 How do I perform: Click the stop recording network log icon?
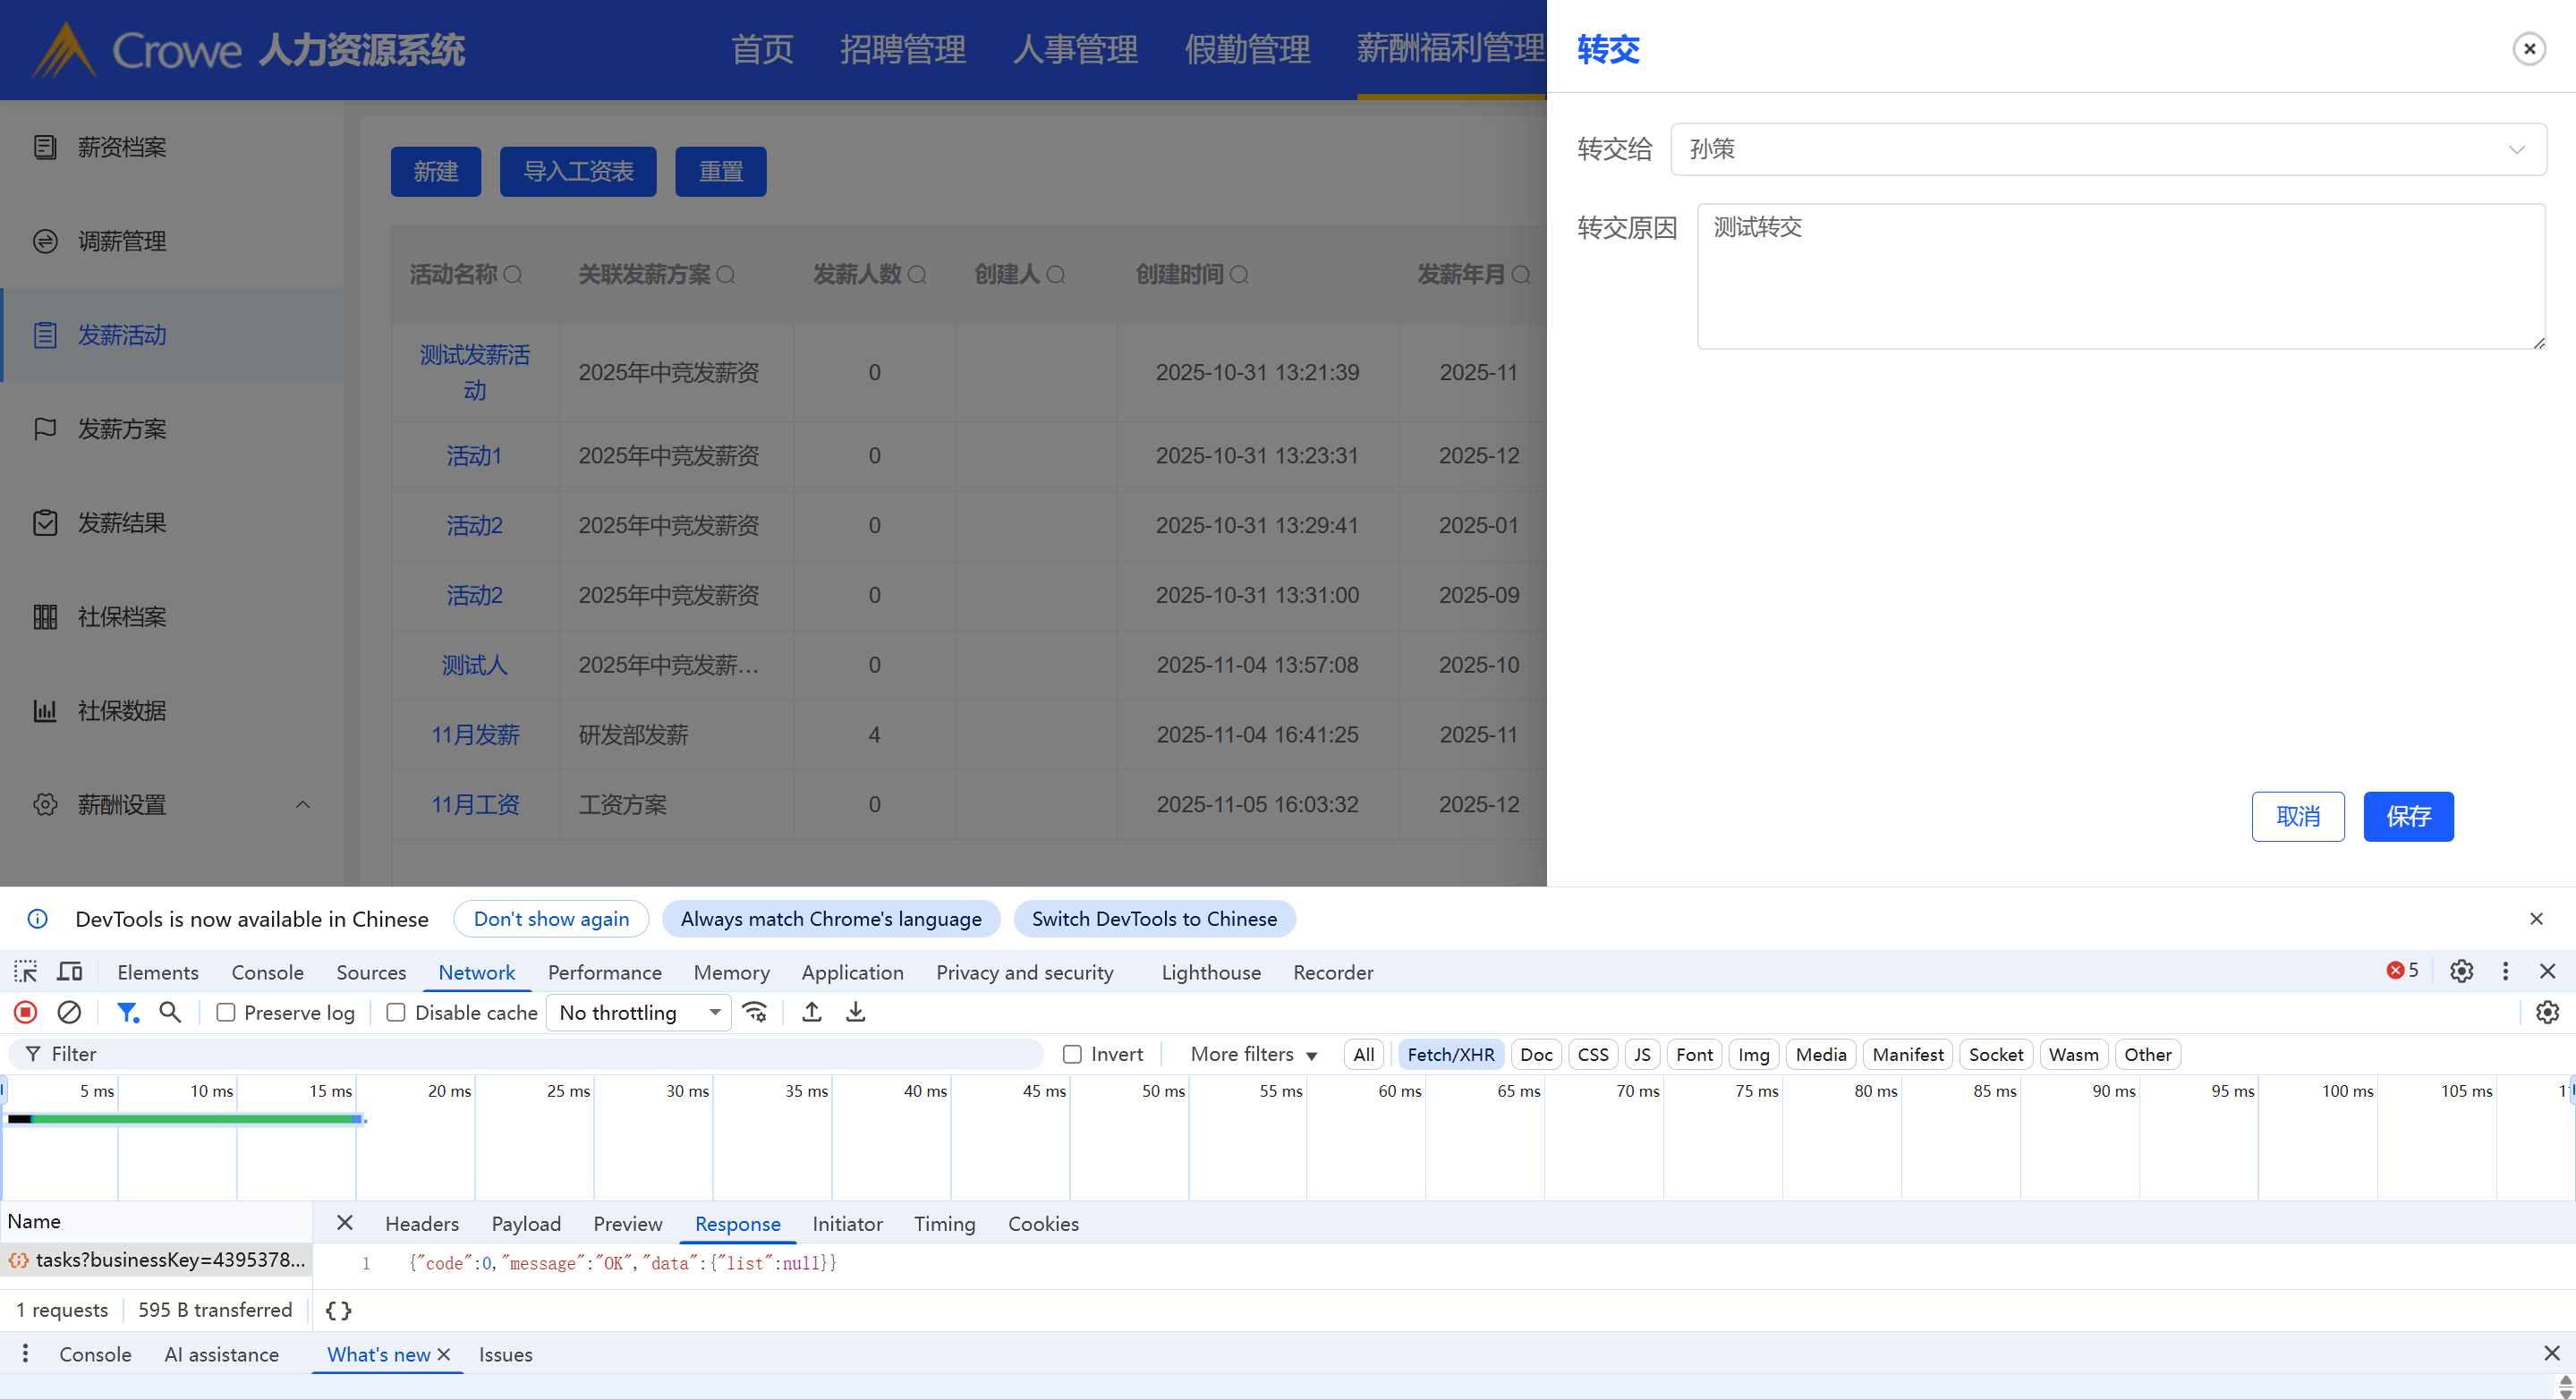26,1012
